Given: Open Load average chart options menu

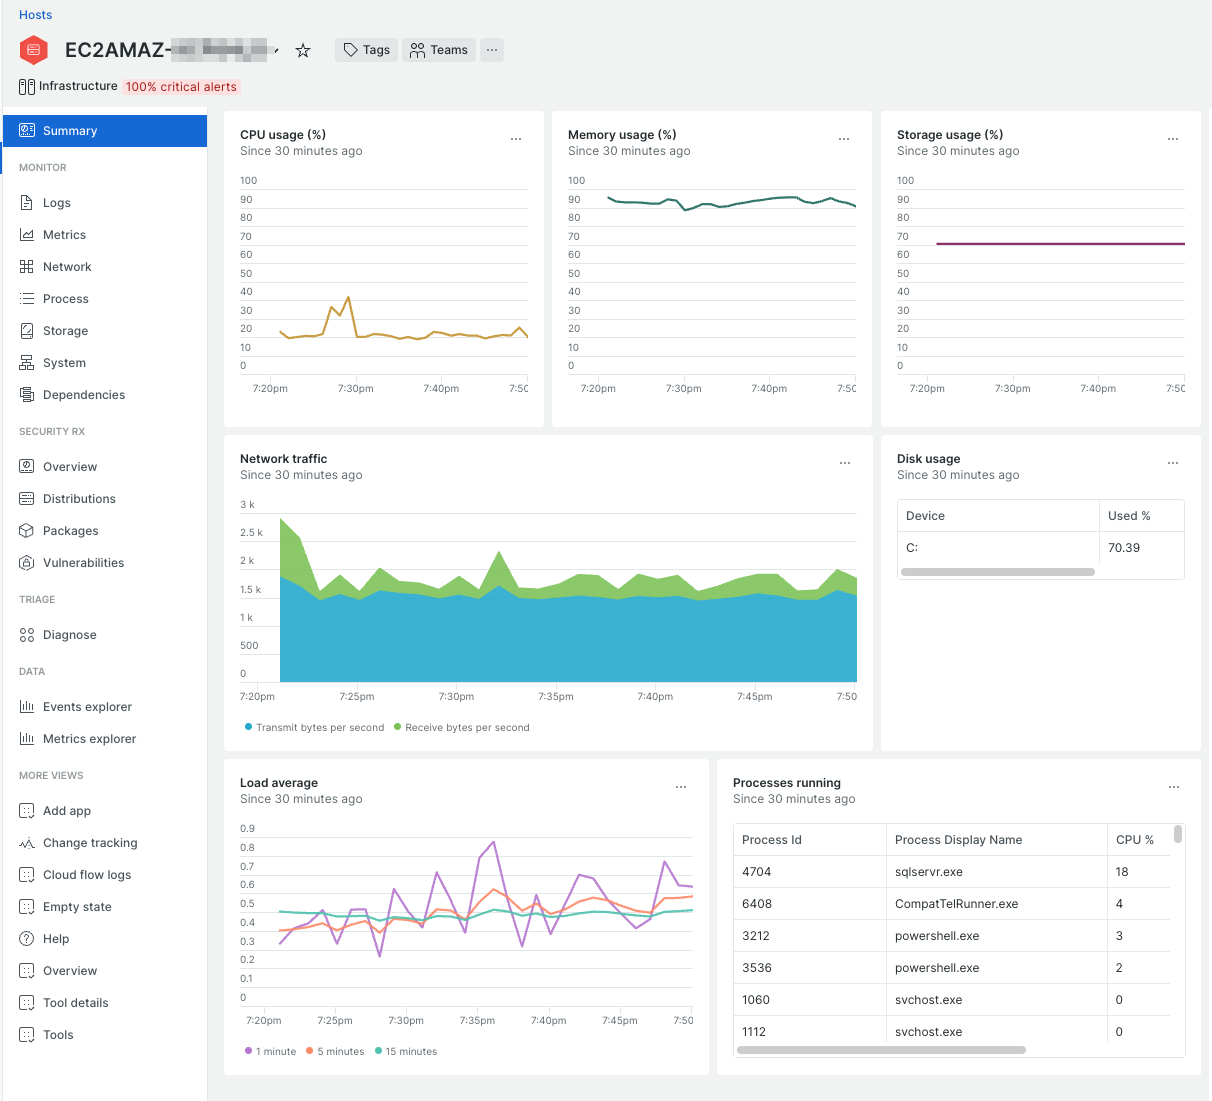Looking at the screenshot, I should [x=681, y=787].
